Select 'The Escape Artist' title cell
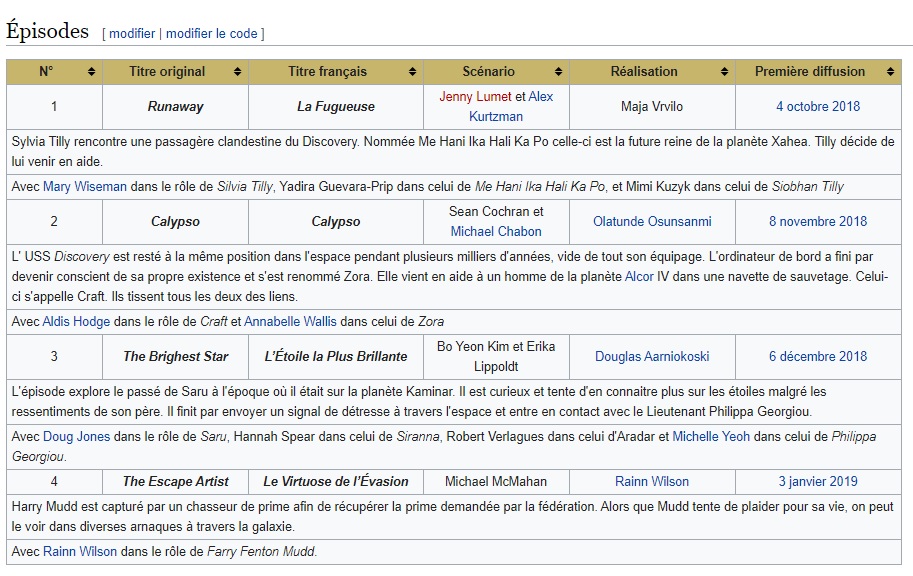This screenshot has height=576, width=913. (x=175, y=482)
